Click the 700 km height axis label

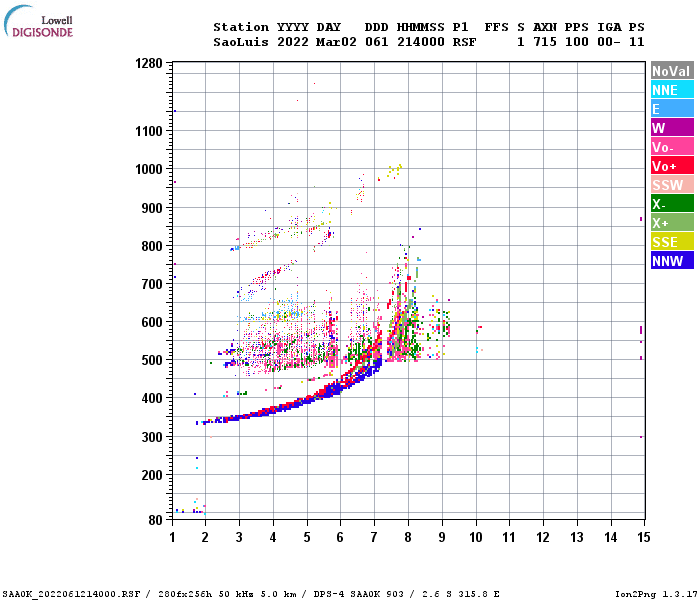[152, 284]
